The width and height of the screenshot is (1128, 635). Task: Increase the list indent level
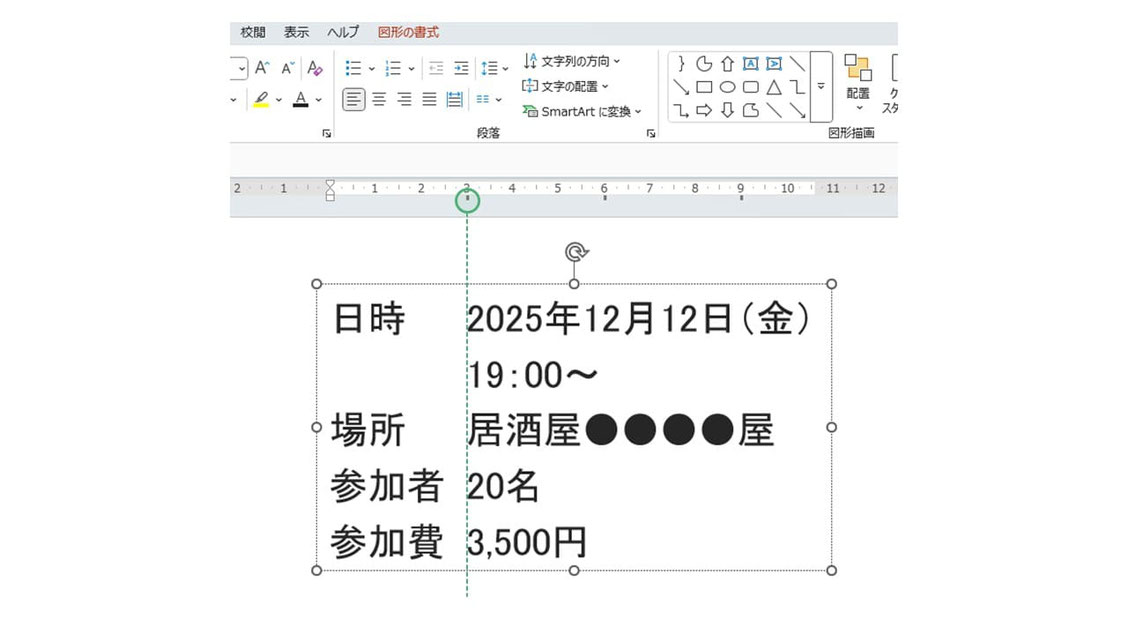tap(461, 68)
